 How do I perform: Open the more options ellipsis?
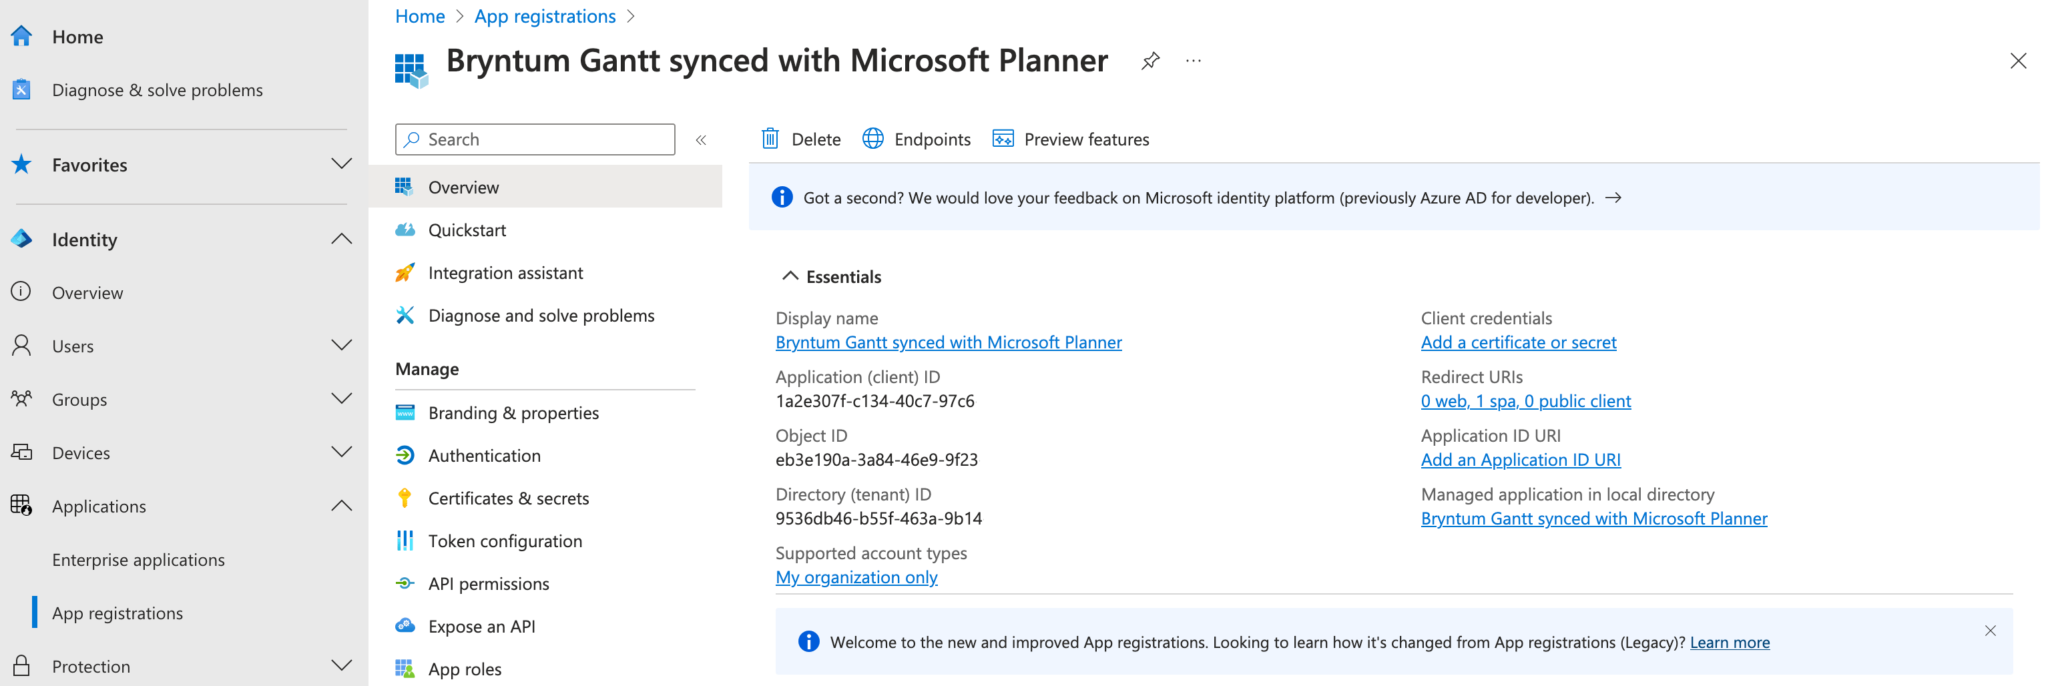(1193, 61)
